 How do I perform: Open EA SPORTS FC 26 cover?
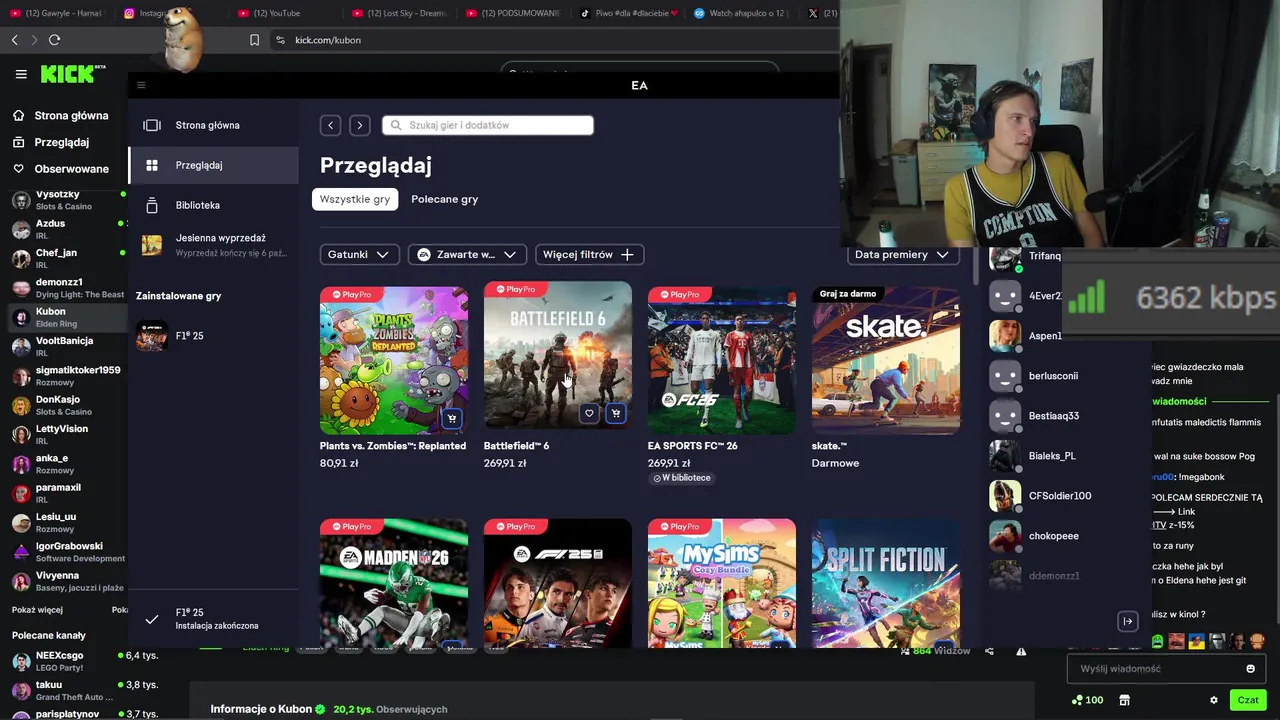click(x=721, y=360)
